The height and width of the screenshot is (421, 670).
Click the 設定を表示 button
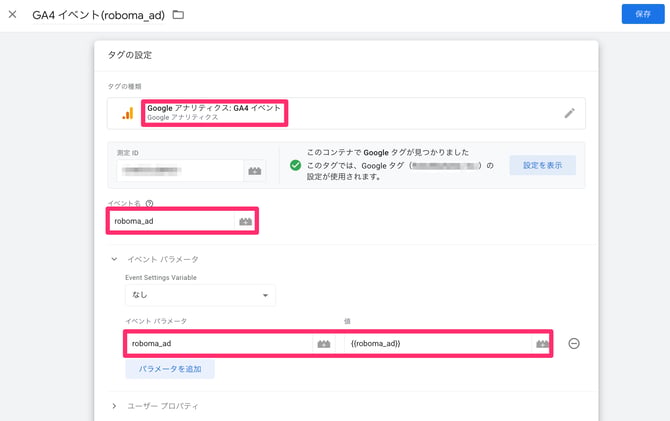click(543, 165)
